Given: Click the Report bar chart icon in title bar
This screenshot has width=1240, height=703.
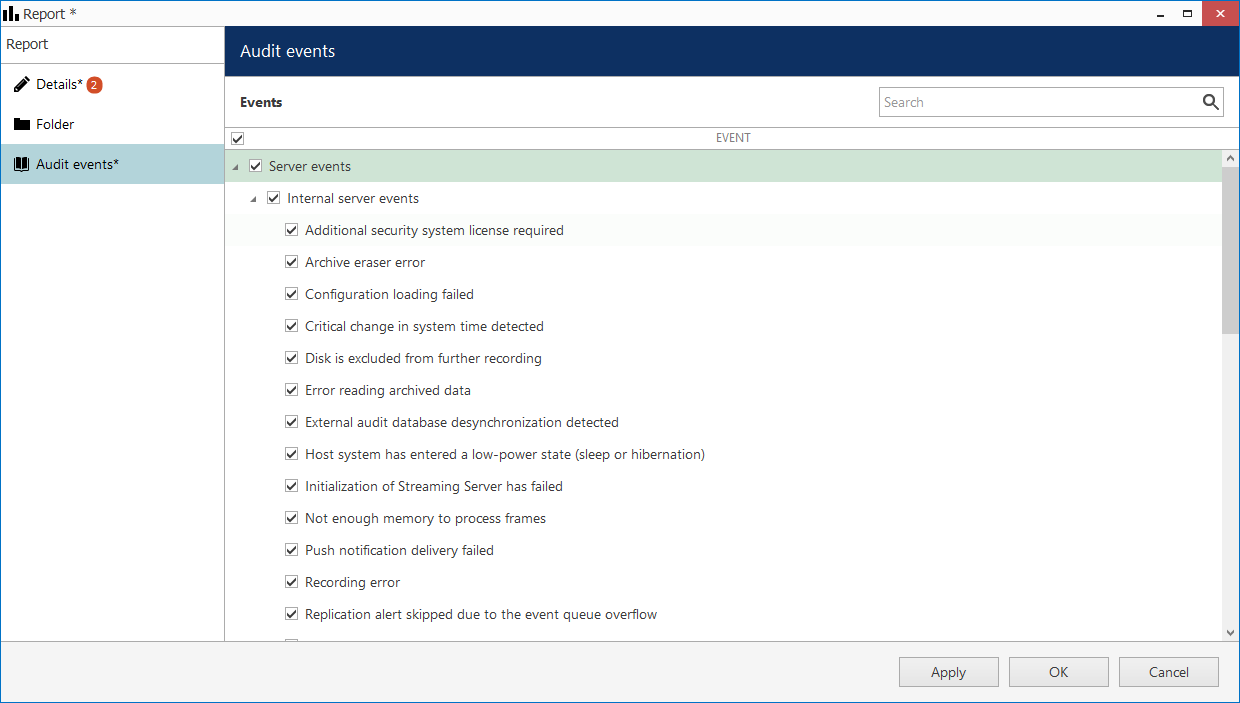Looking at the screenshot, I should pyautogui.click(x=11, y=13).
